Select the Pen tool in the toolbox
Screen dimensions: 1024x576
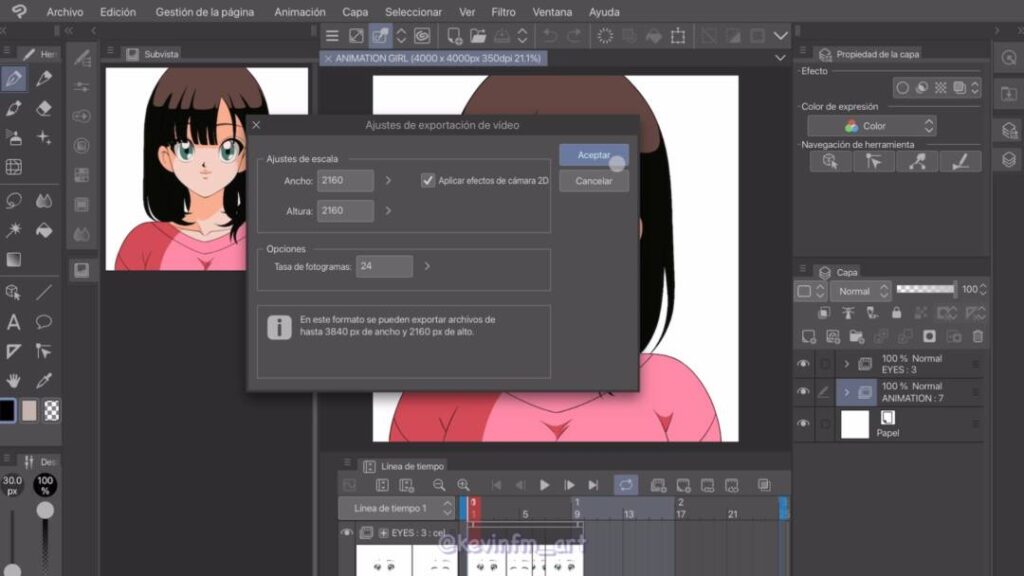coord(14,79)
